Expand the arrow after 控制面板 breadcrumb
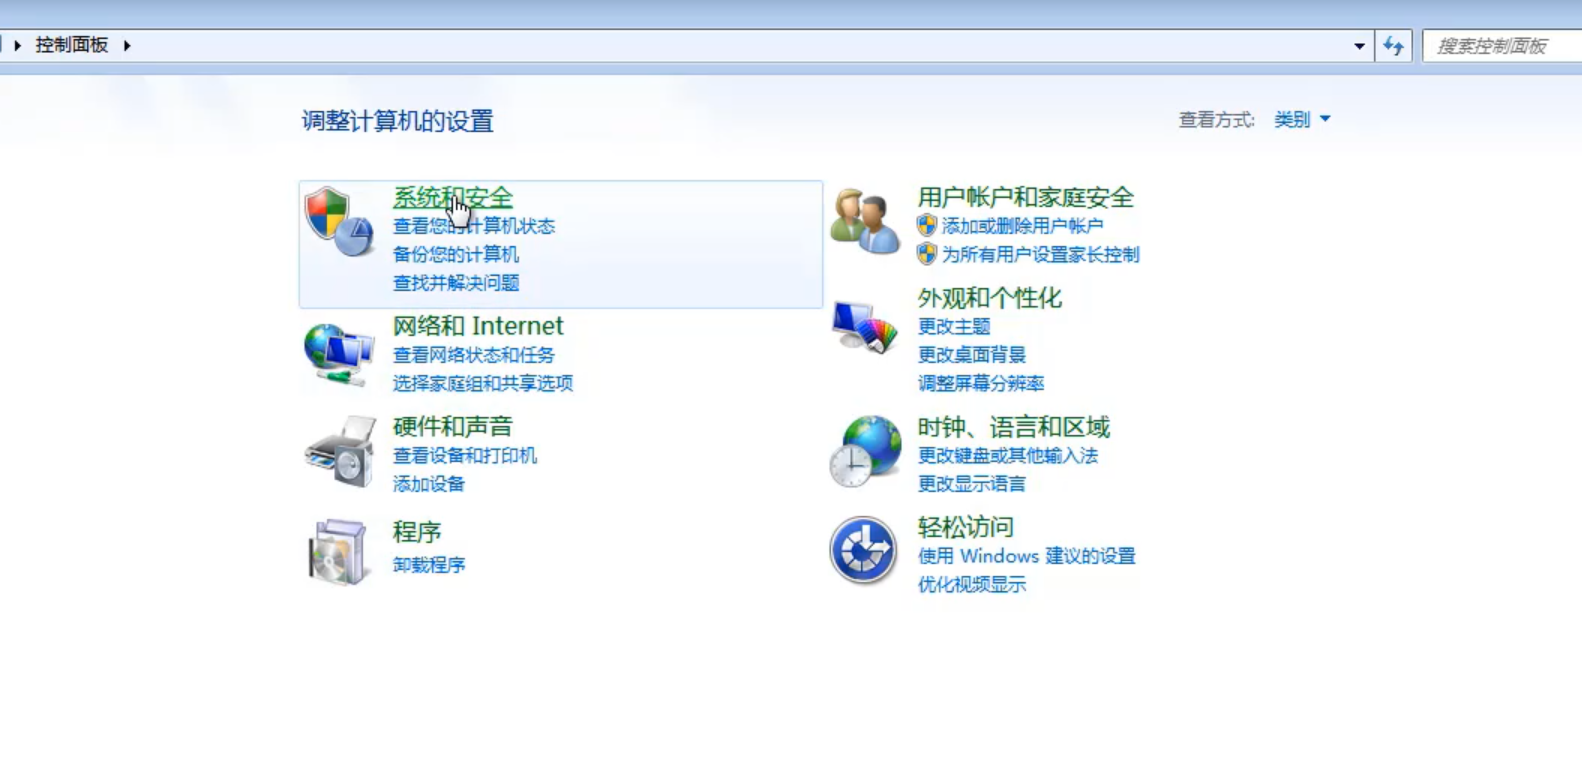Viewport: 1582px width, 782px height. (x=127, y=45)
